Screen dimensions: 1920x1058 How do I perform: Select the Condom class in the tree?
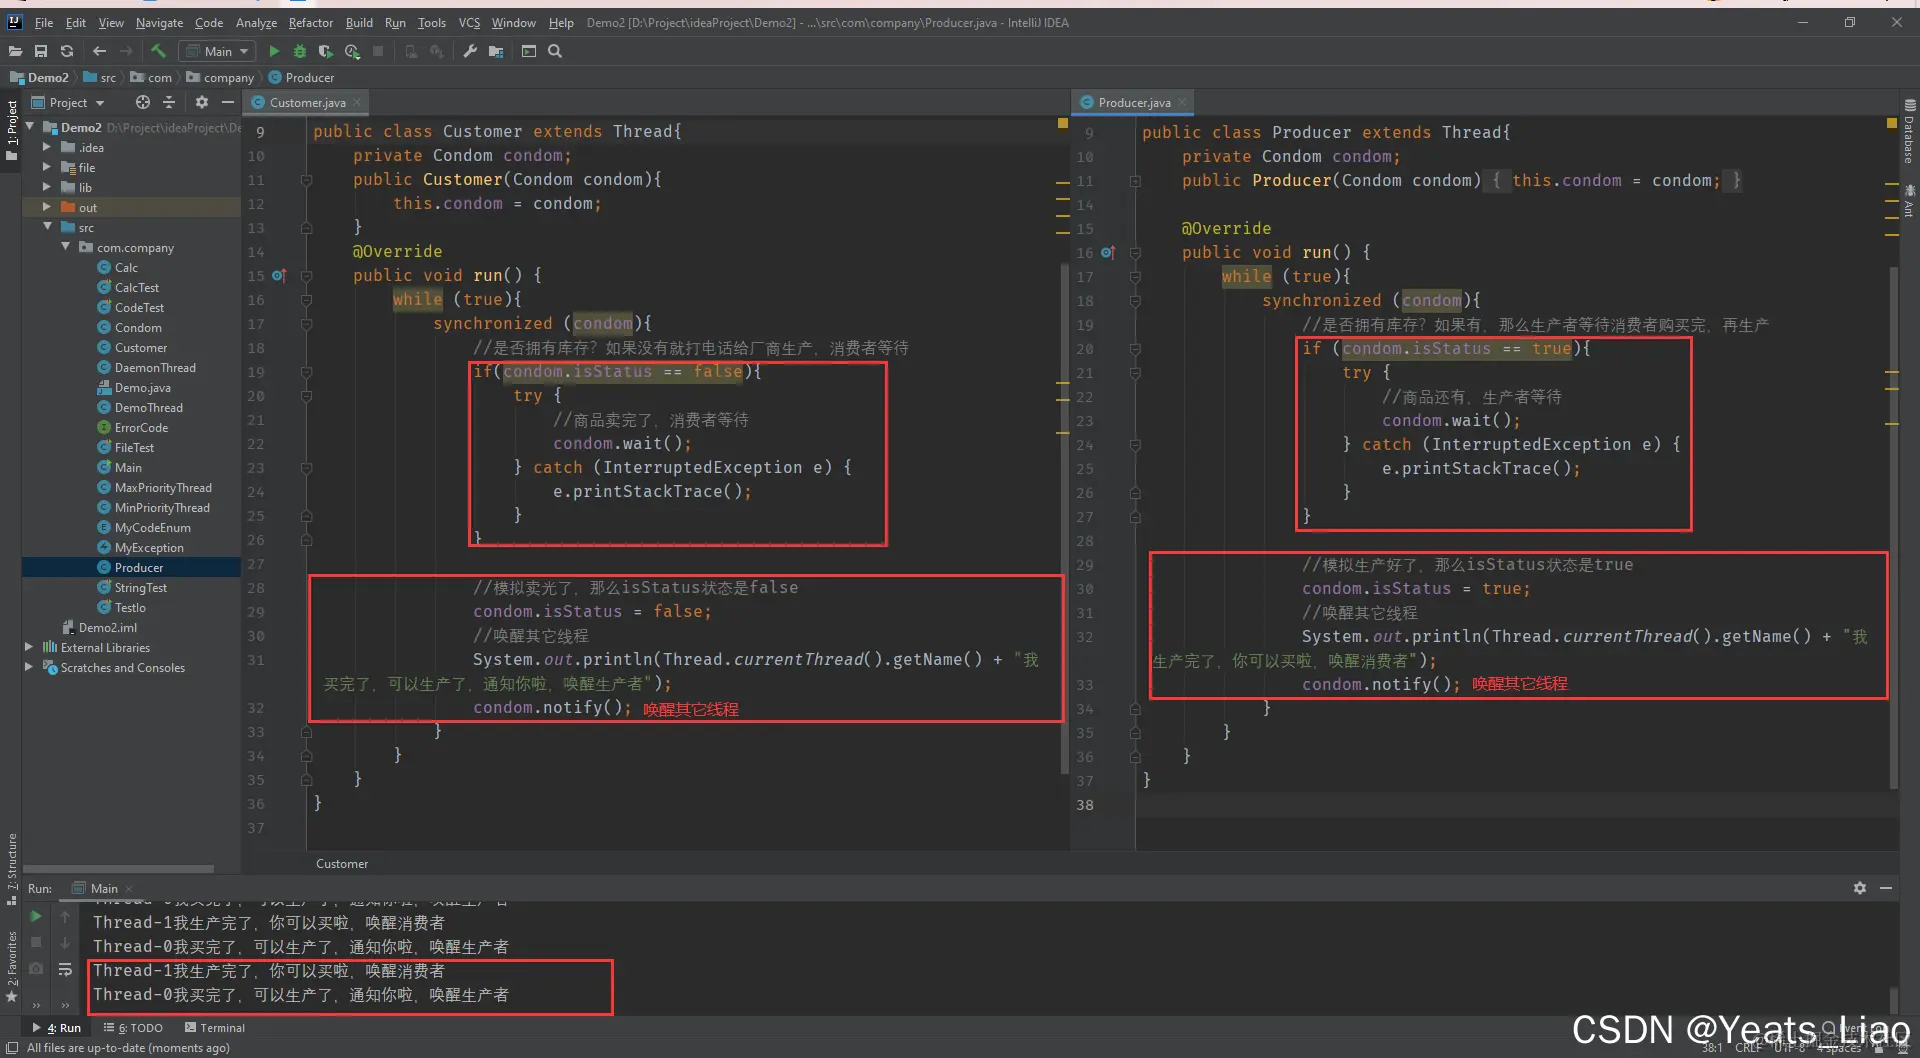point(138,327)
